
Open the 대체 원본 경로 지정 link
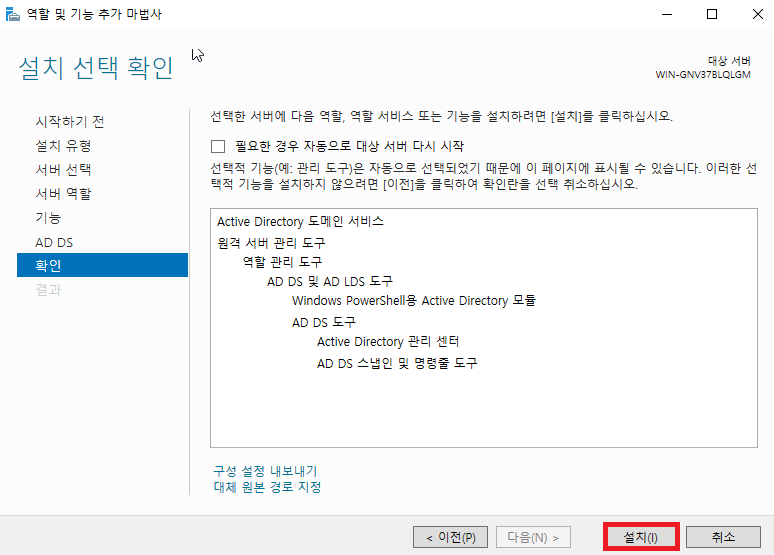267,487
